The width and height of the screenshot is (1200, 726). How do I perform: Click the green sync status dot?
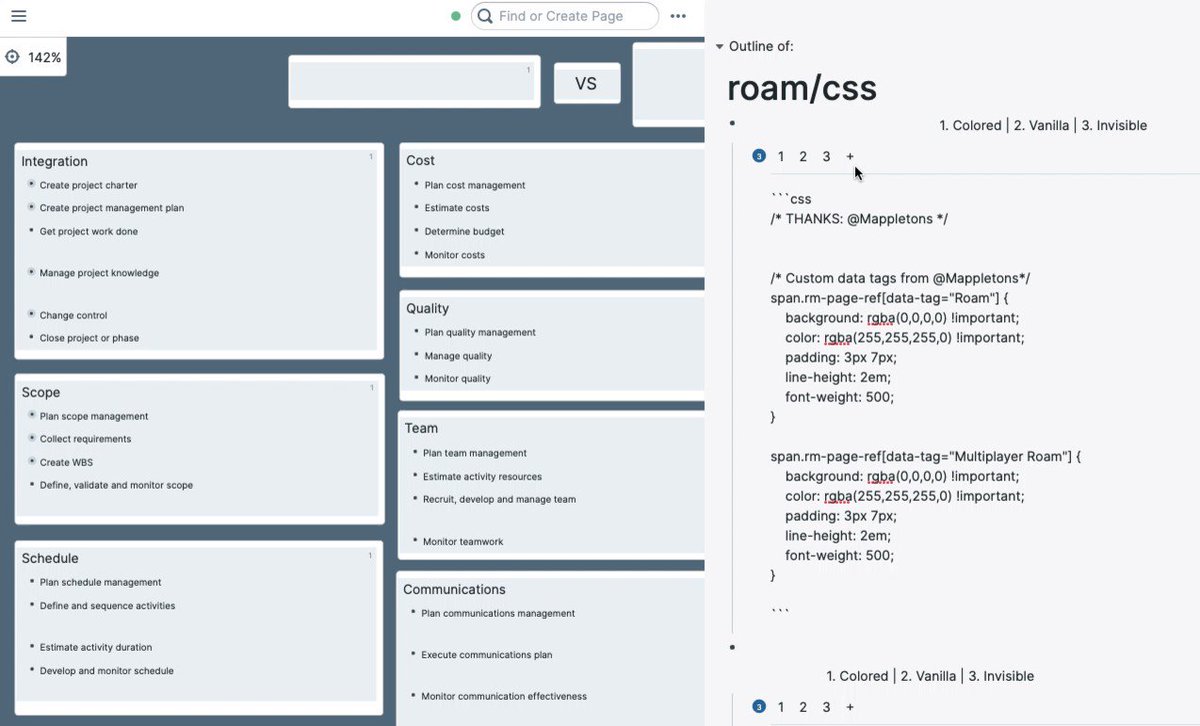[456, 16]
